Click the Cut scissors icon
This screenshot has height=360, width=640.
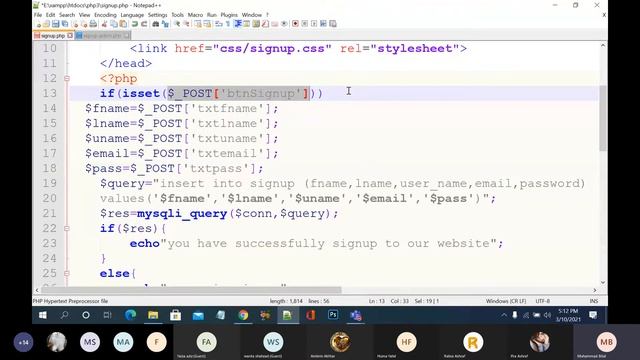click(x=104, y=24)
